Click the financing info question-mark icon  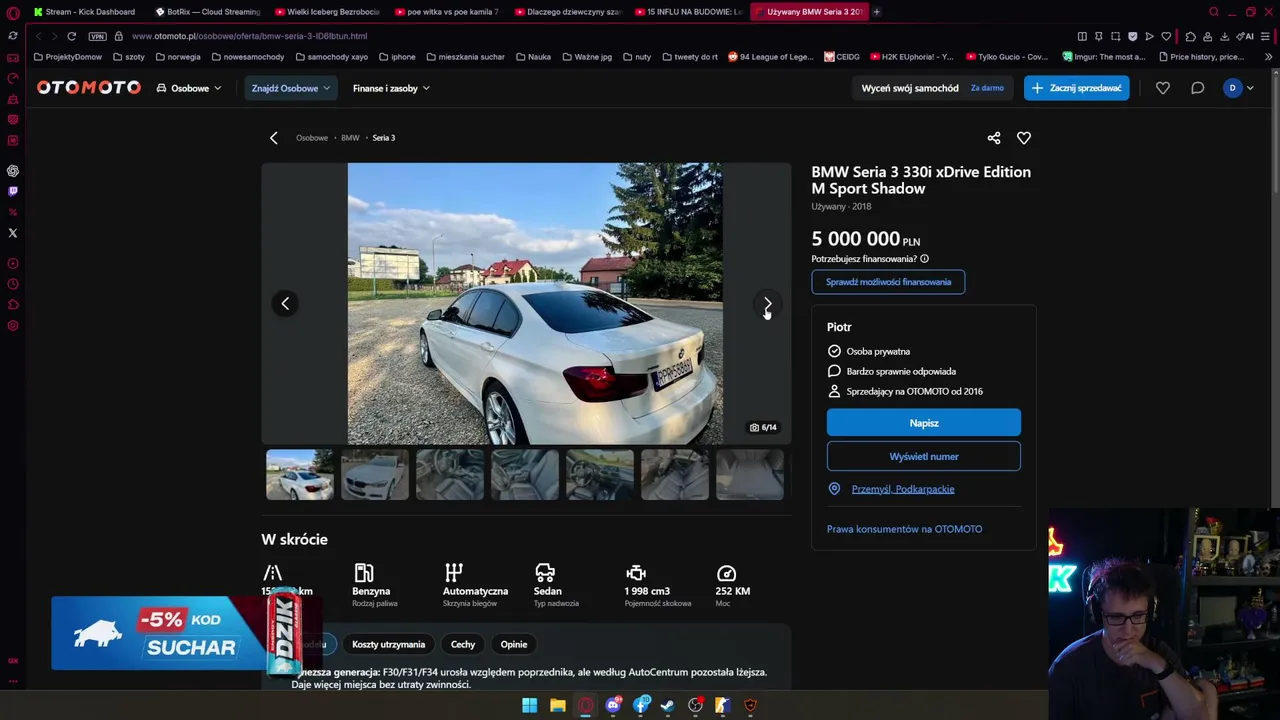[924, 259]
